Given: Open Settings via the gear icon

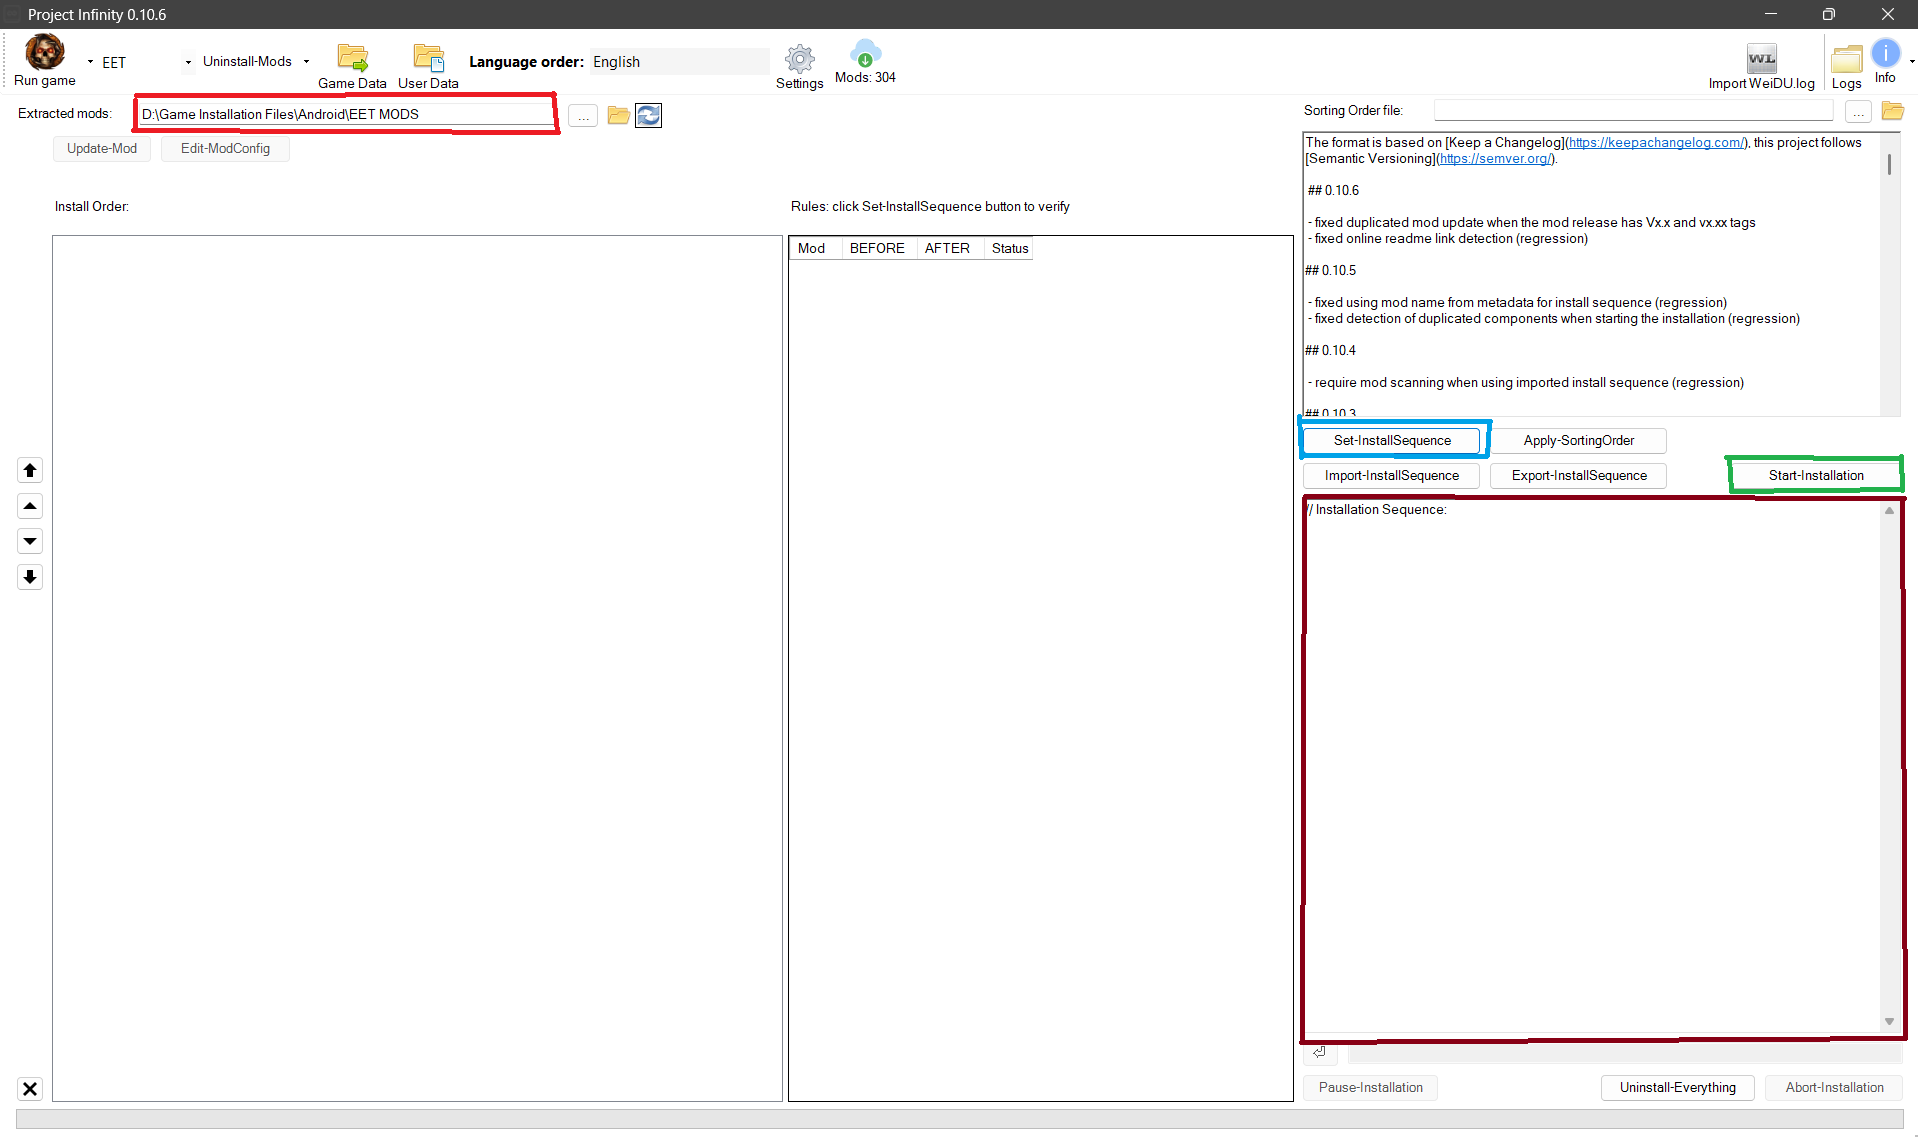Looking at the screenshot, I should [799, 59].
